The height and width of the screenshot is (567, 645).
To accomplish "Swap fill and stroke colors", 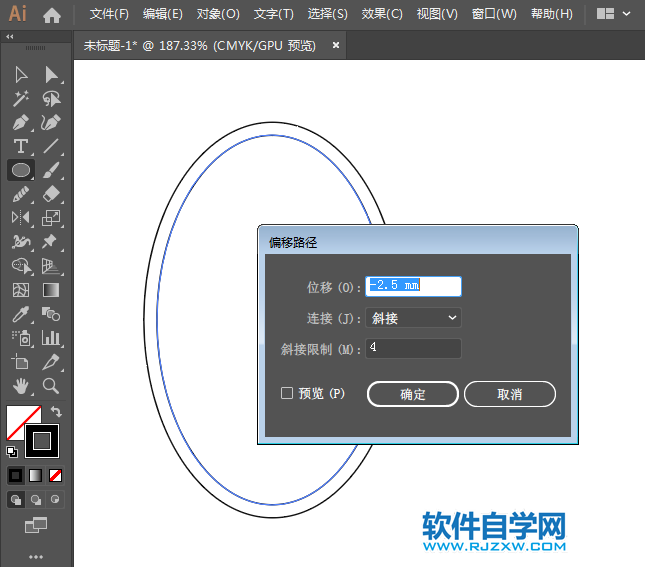I will coord(56,411).
